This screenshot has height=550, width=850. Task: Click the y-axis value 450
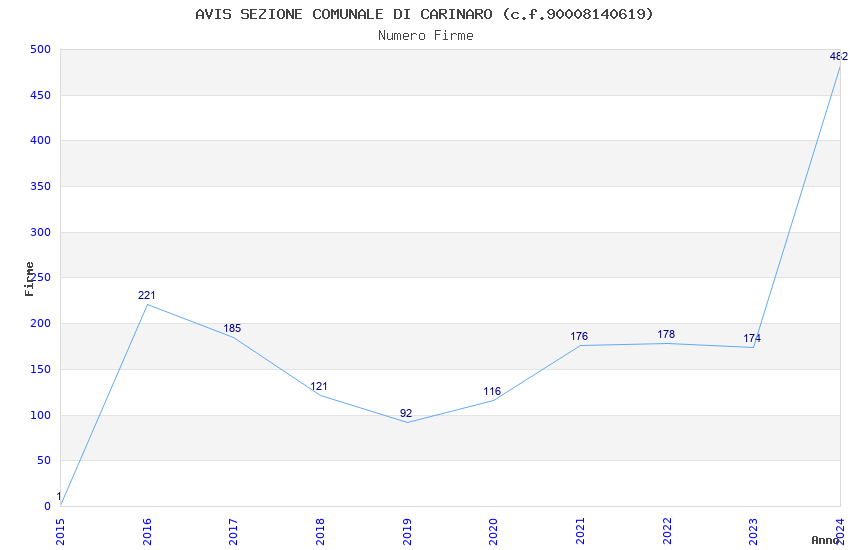[41, 95]
